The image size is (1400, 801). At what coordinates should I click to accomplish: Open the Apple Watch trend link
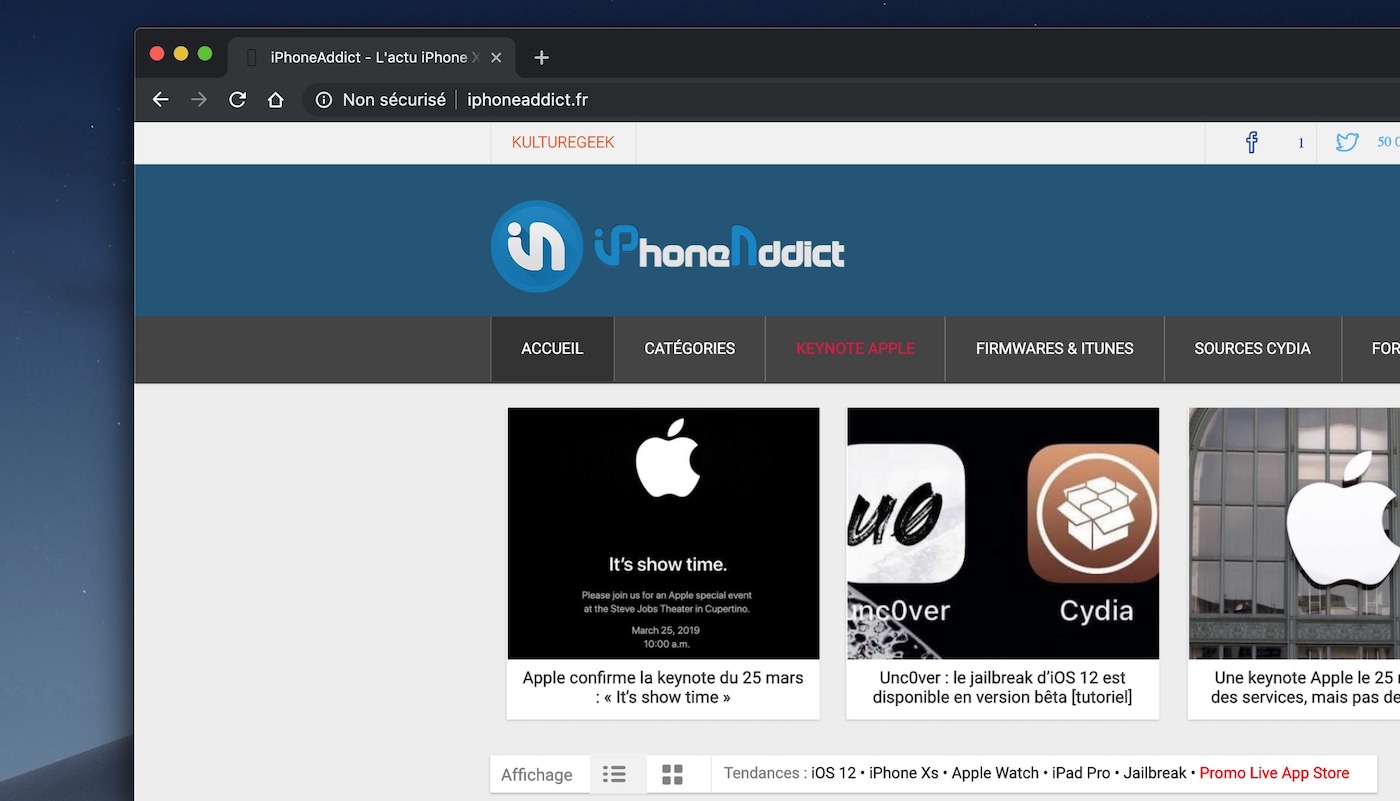[995, 773]
